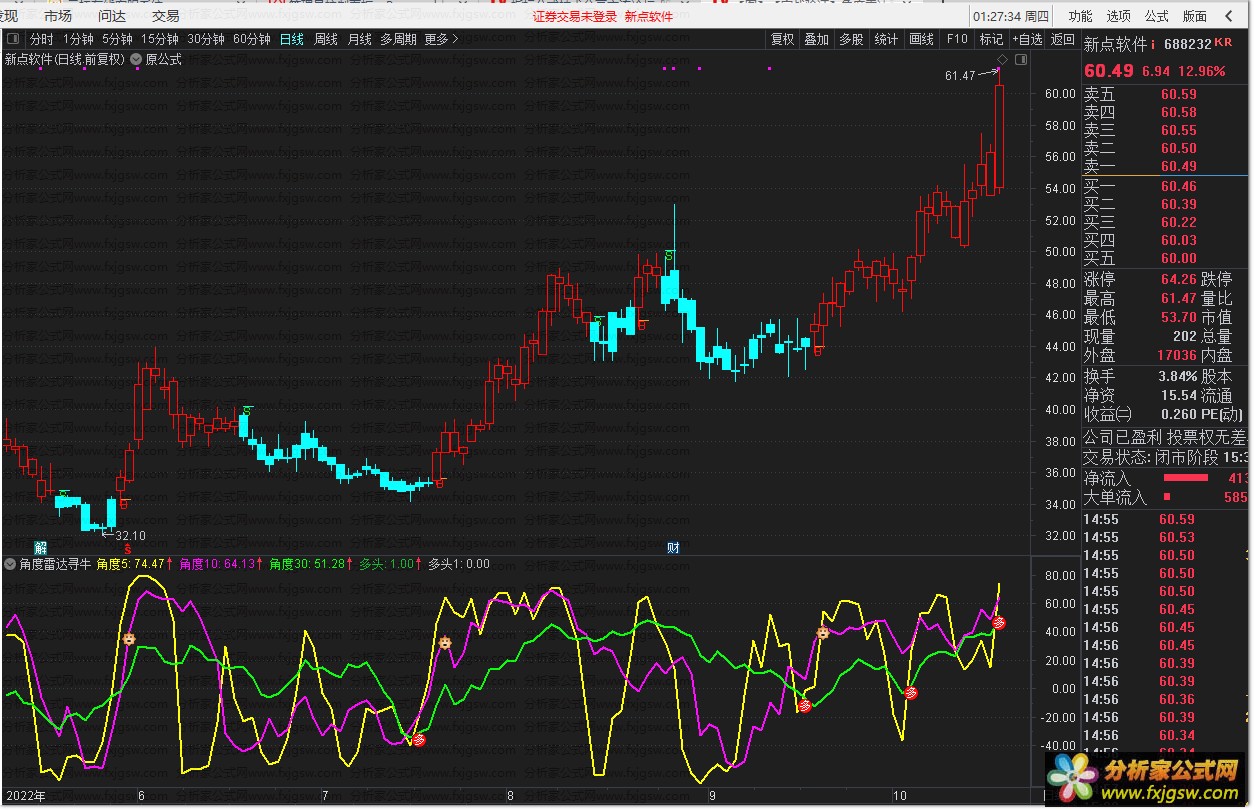Click the yellow 角度5: 74.47 value
Screen dimensions: 1255x810
click(x=131, y=564)
